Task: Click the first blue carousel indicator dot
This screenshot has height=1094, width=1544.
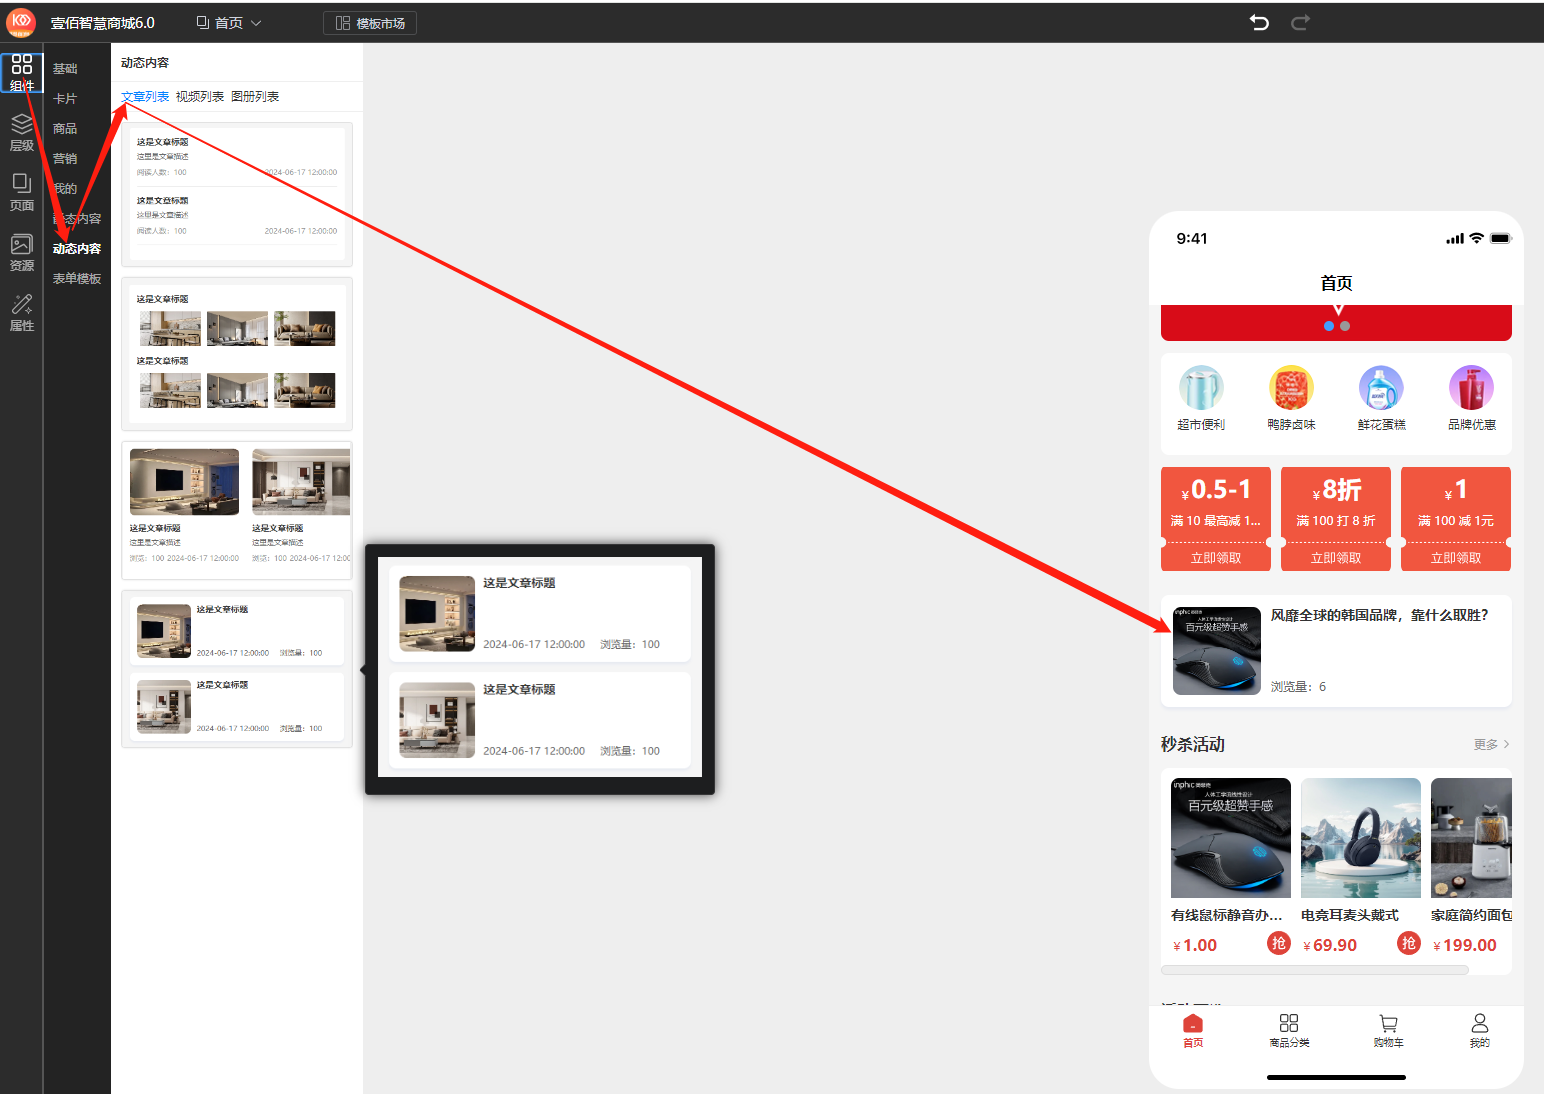Action: (x=1329, y=326)
